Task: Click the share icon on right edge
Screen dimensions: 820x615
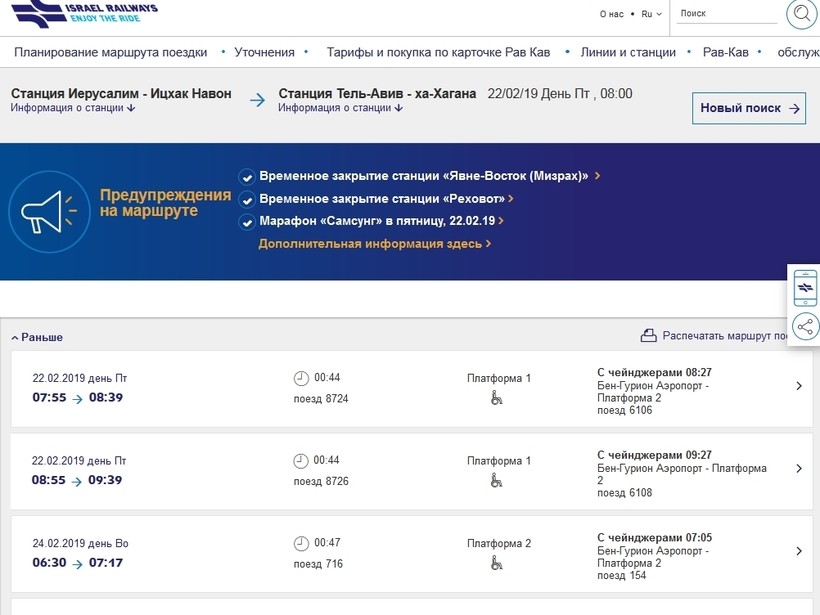Action: [x=805, y=326]
